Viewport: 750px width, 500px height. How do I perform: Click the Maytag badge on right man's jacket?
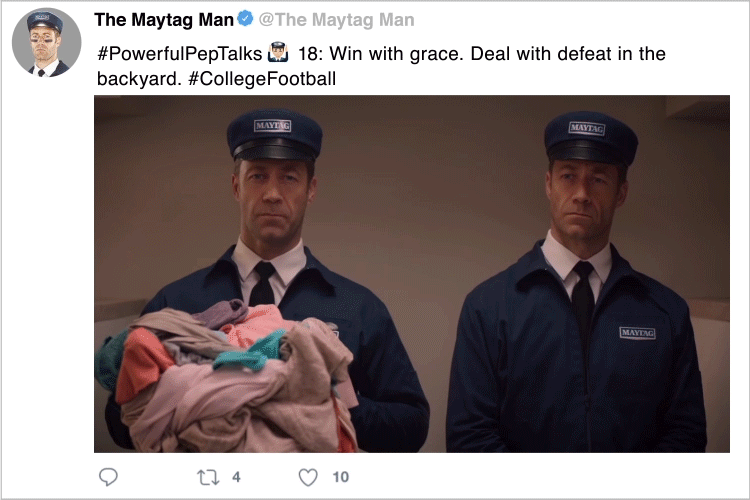(637, 333)
